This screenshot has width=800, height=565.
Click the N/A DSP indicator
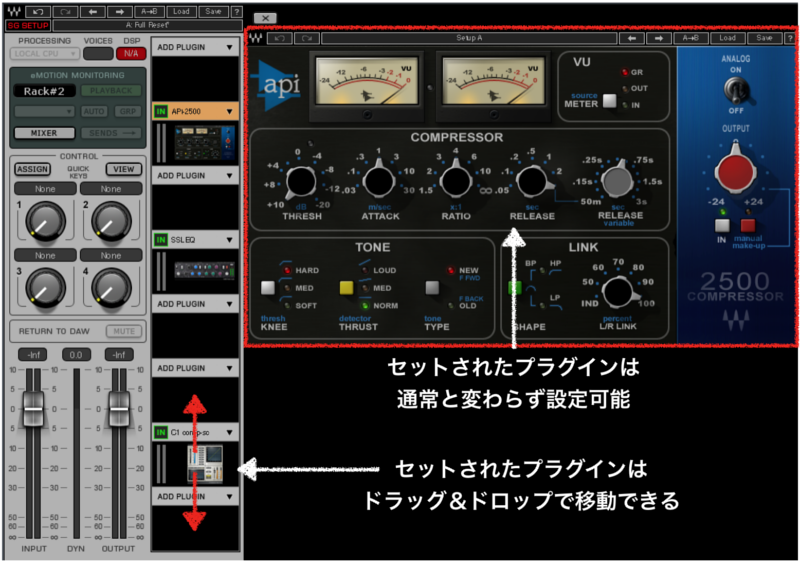(x=131, y=54)
